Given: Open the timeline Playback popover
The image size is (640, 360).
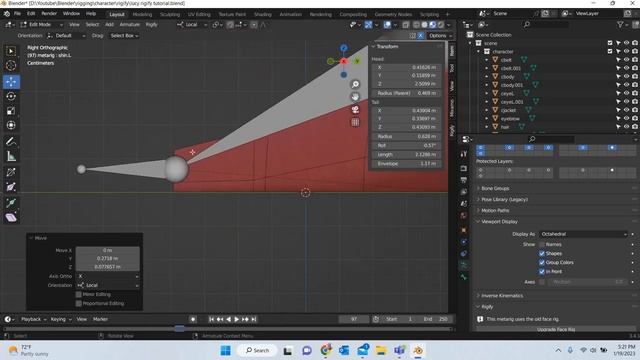Looking at the screenshot, I should (33, 319).
